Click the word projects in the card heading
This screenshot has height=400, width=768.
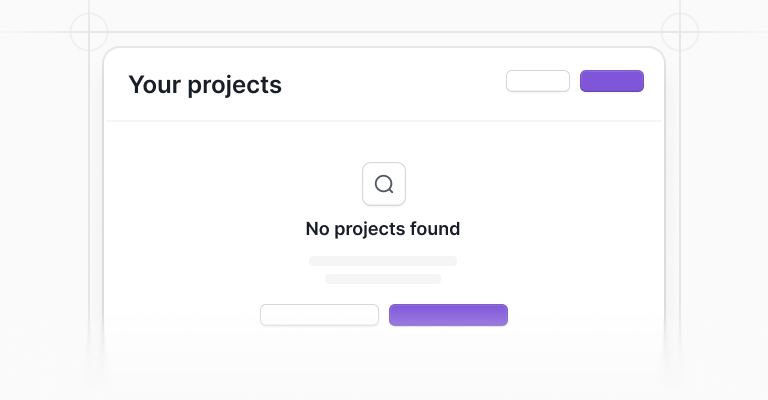click(x=235, y=86)
